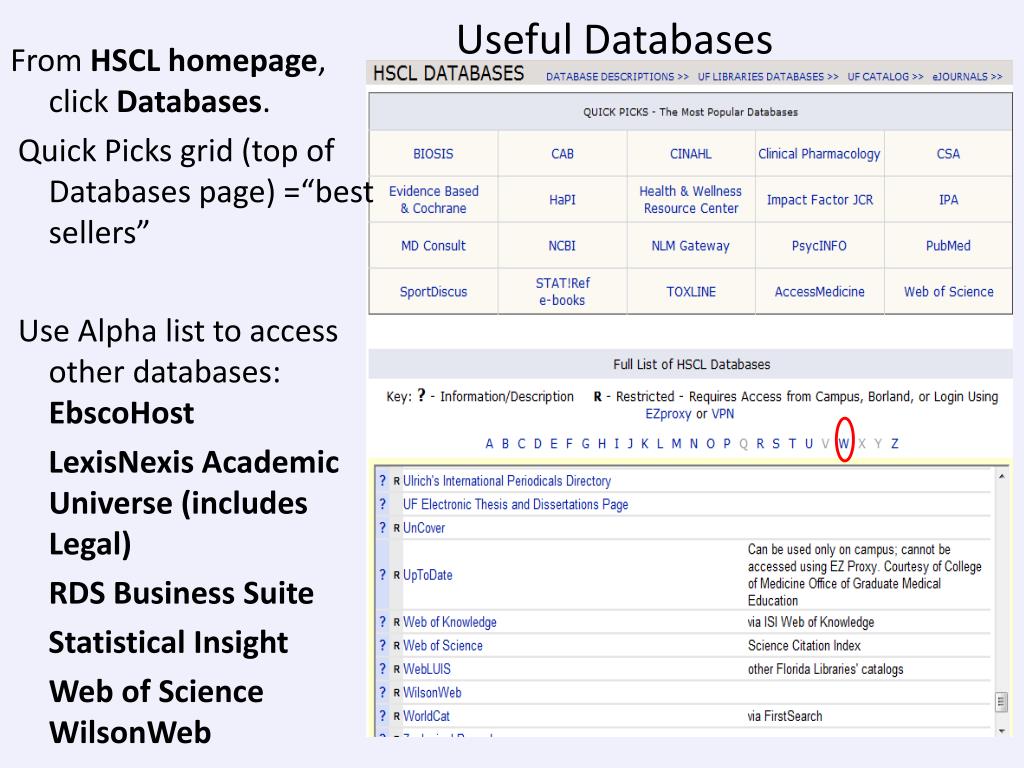1024x768 pixels.
Task: Go to letter Z in the alphabet index
Action: click(x=895, y=444)
